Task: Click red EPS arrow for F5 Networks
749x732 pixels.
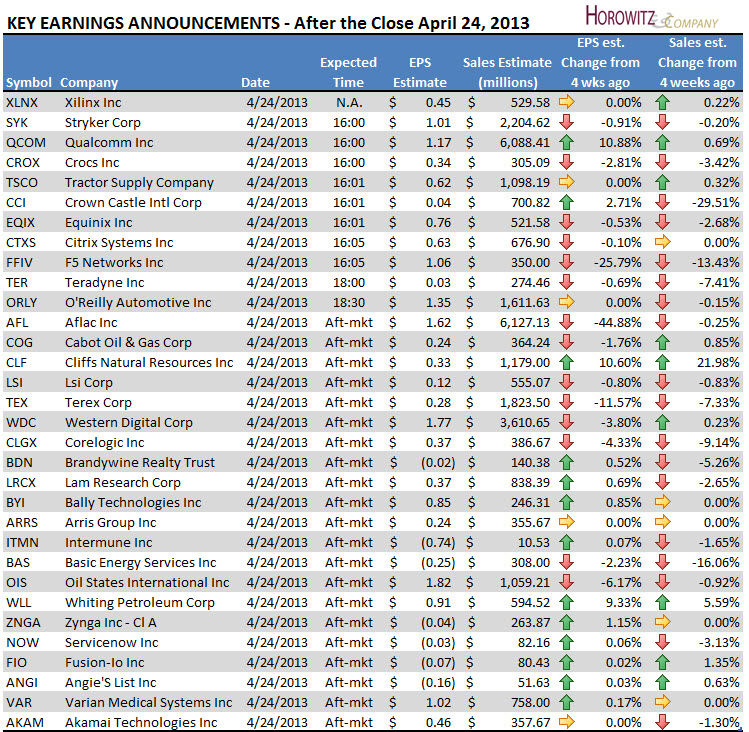Action: click(567, 262)
